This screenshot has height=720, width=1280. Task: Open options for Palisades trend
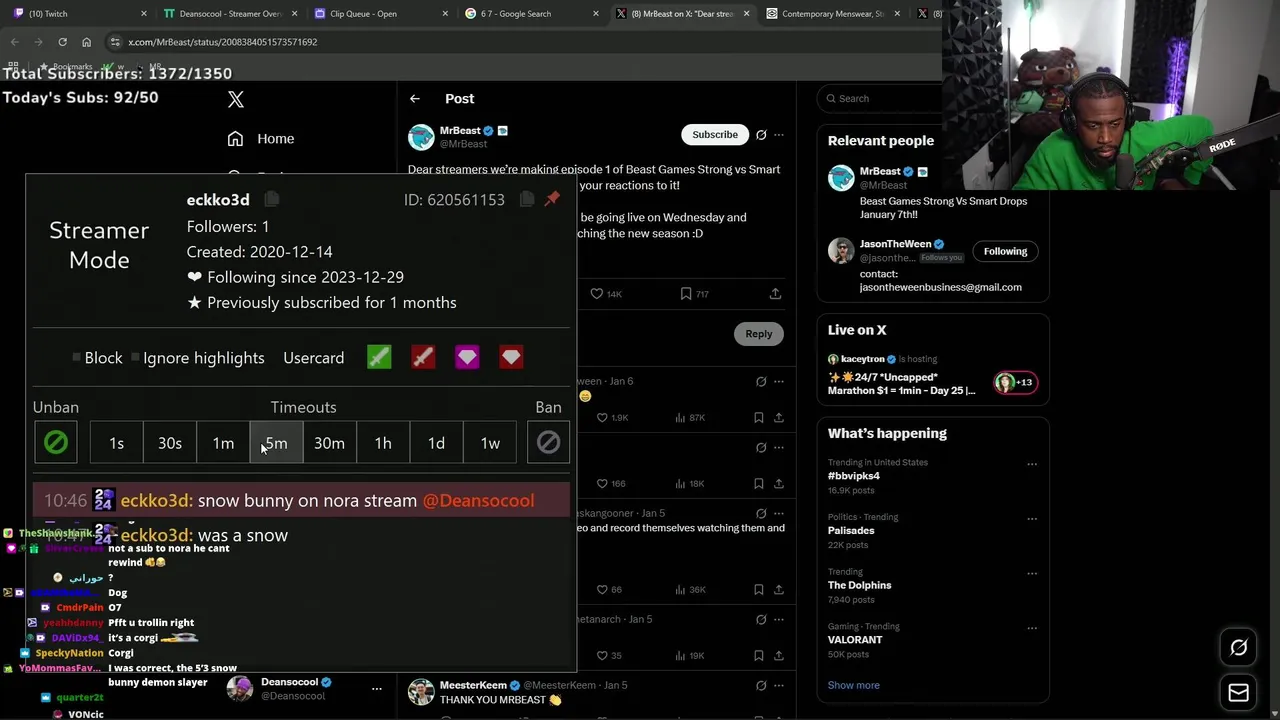[x=1032, y=519]
